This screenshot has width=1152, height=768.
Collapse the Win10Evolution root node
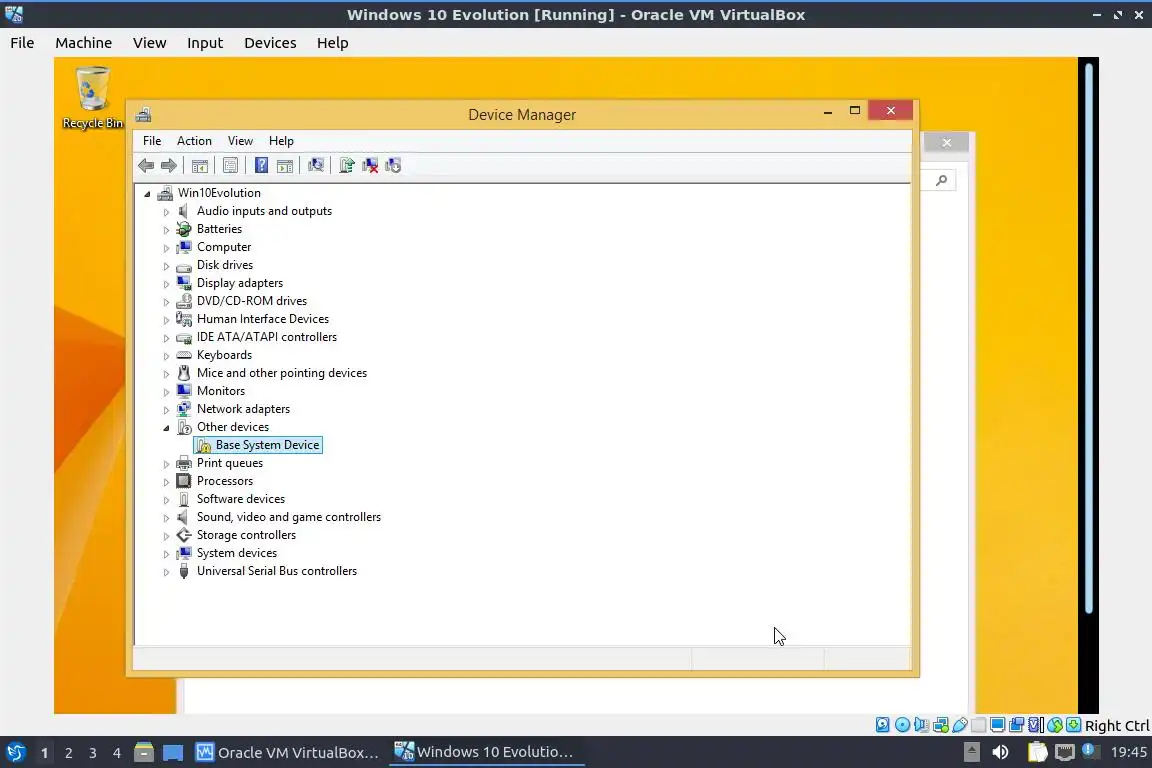click(147, 194)
